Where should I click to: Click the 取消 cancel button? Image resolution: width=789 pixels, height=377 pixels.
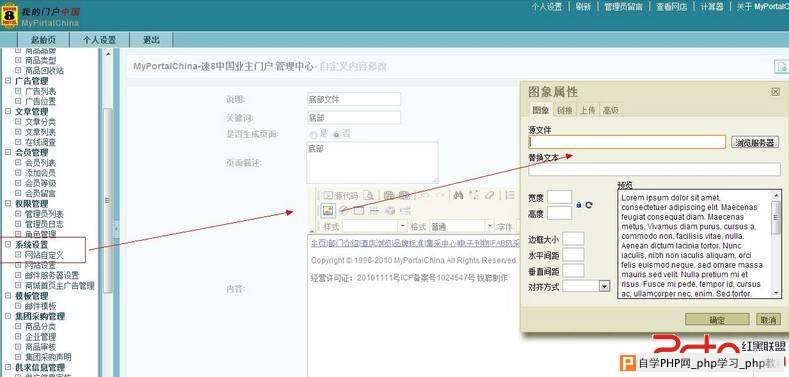click(x=768, y=320)
